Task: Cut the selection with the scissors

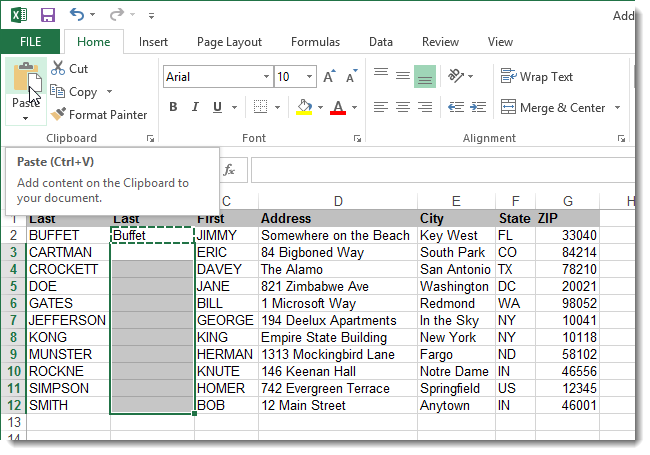Action: tap(70, 68)
